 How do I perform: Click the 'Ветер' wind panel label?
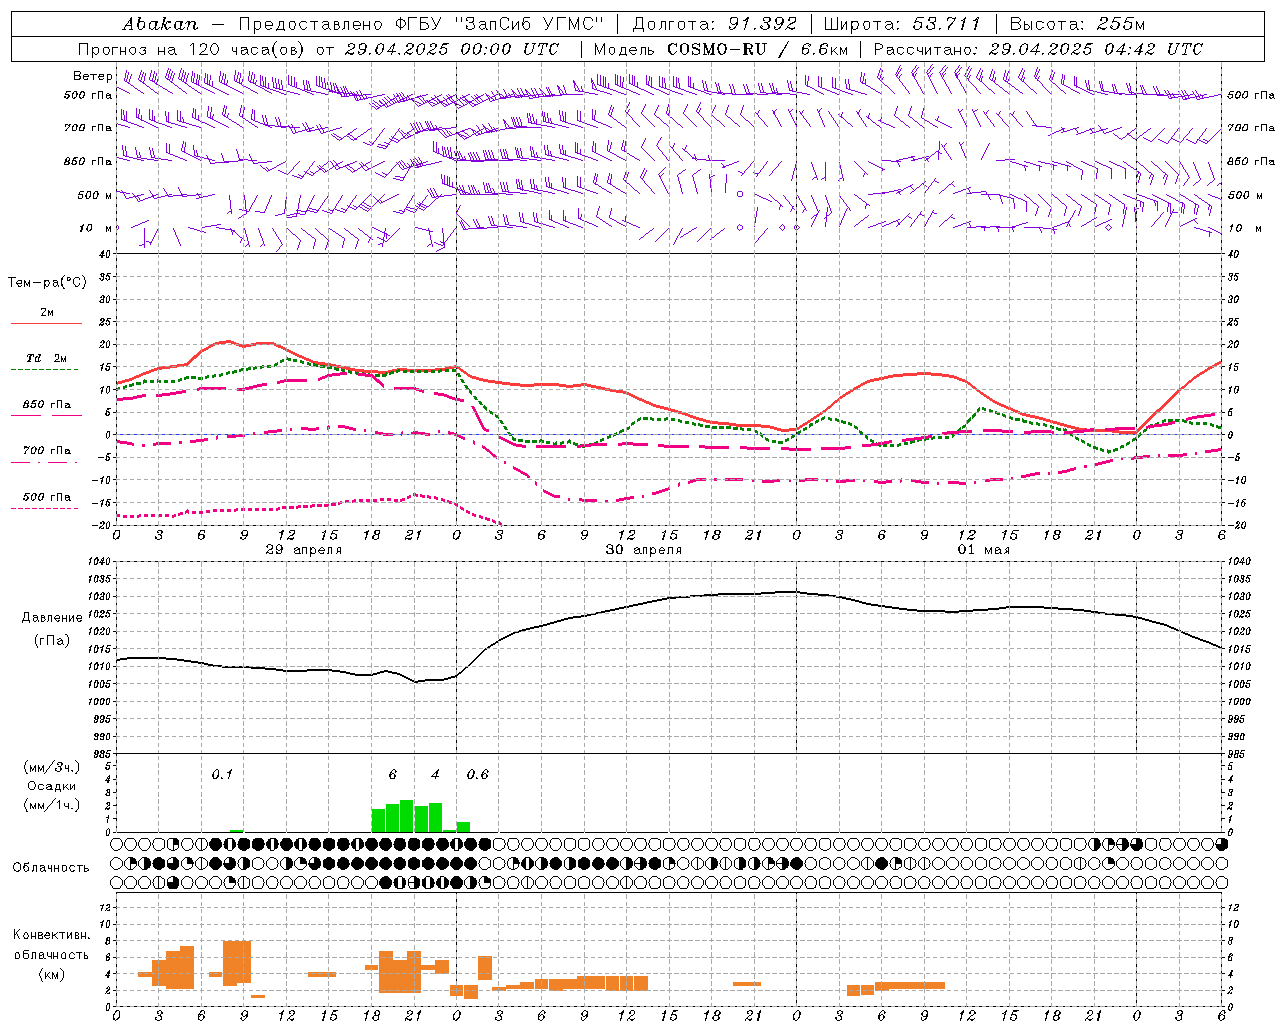coord(92,76)
